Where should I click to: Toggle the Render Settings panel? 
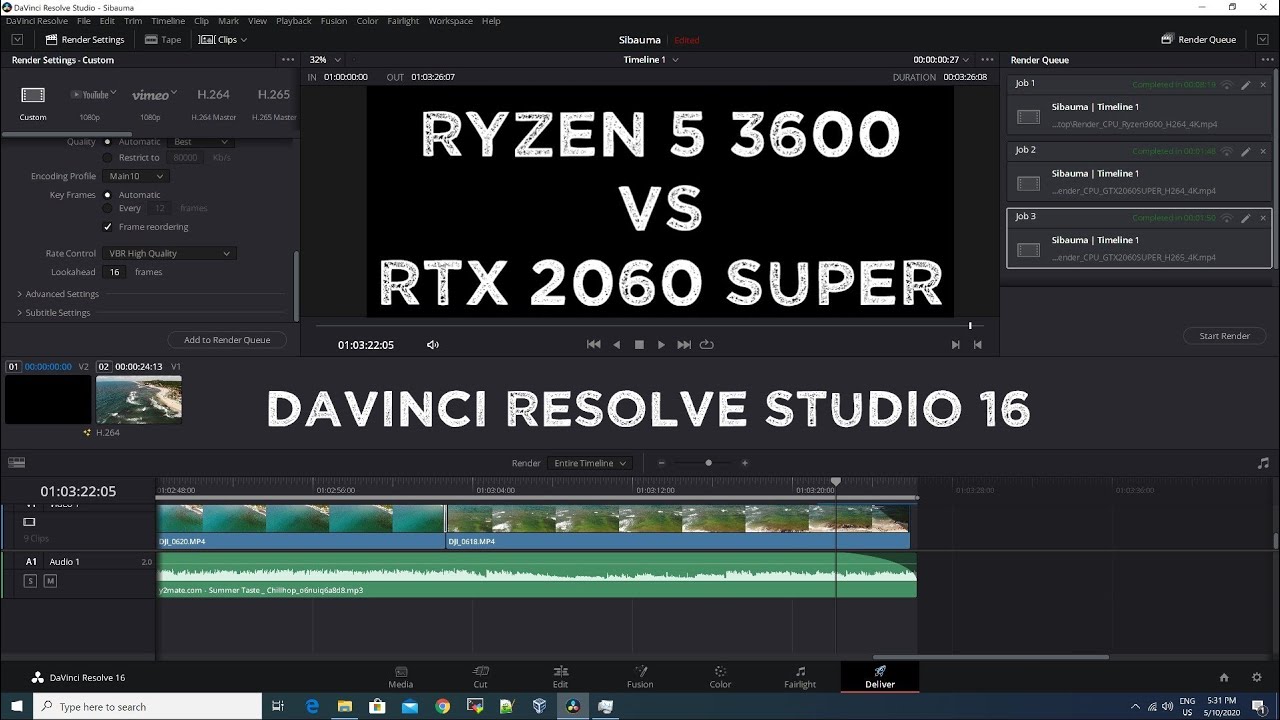point(84,40)
